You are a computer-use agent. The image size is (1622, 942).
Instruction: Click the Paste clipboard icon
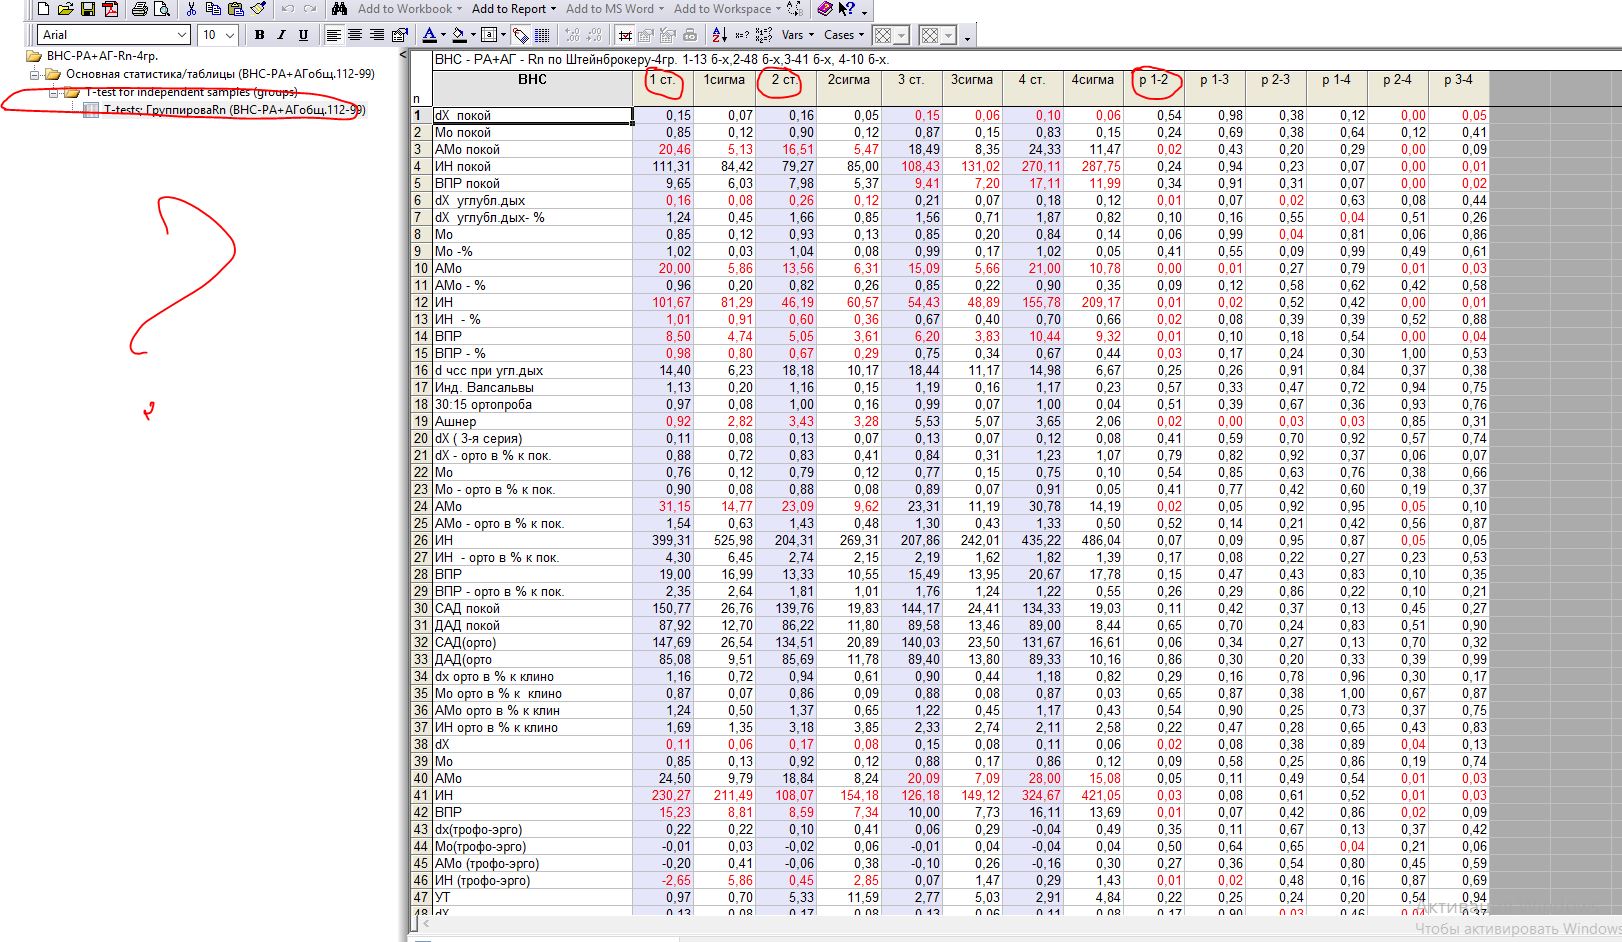click(235, 9)
